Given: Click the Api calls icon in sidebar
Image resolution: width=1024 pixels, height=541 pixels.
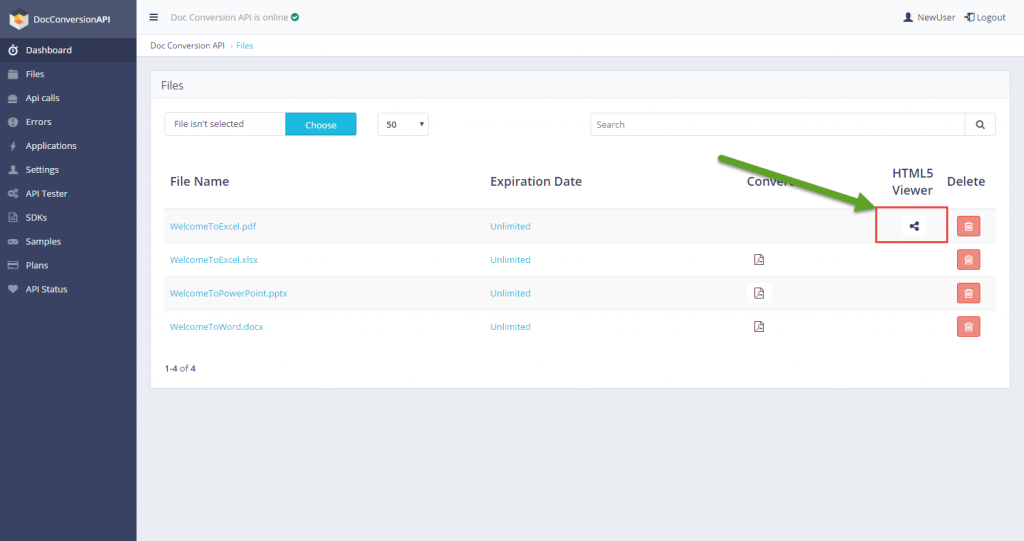Looking at the screenshot, I should pyautogui.click(x=13, y=98).
